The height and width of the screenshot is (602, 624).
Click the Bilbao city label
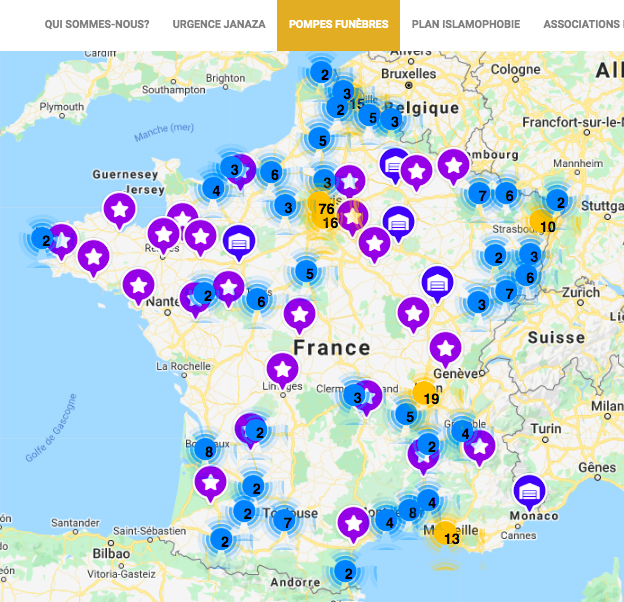tap(111, 553)
